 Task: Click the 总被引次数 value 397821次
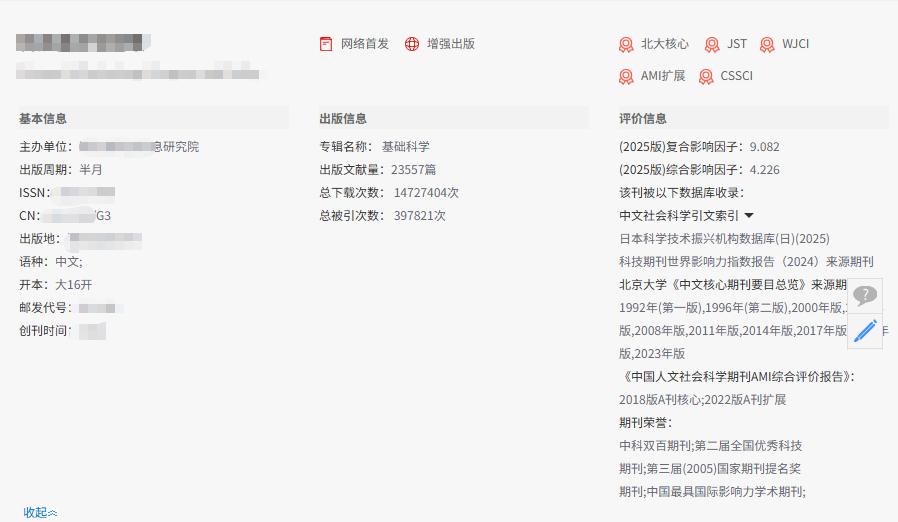[419, 215]
